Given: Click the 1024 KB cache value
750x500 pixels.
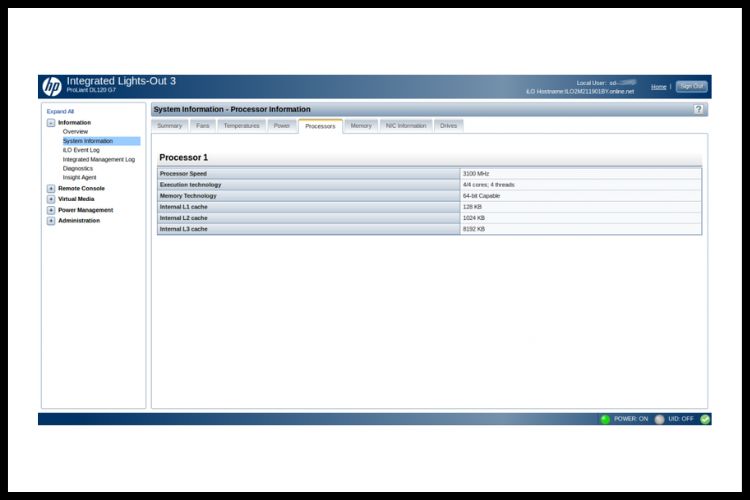Looking at the screenshot, I should tap(474, 218).
